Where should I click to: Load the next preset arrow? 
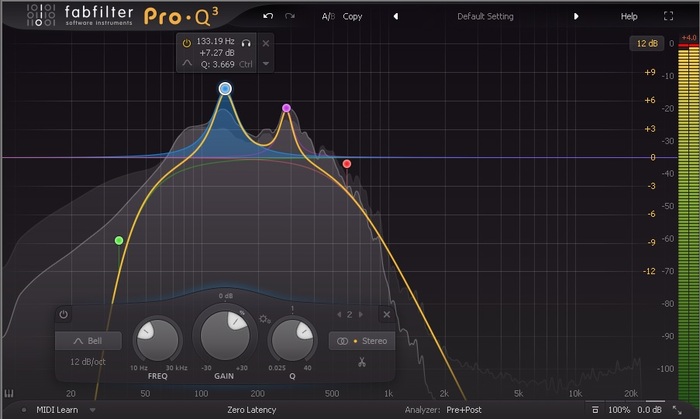pos(576,17)
